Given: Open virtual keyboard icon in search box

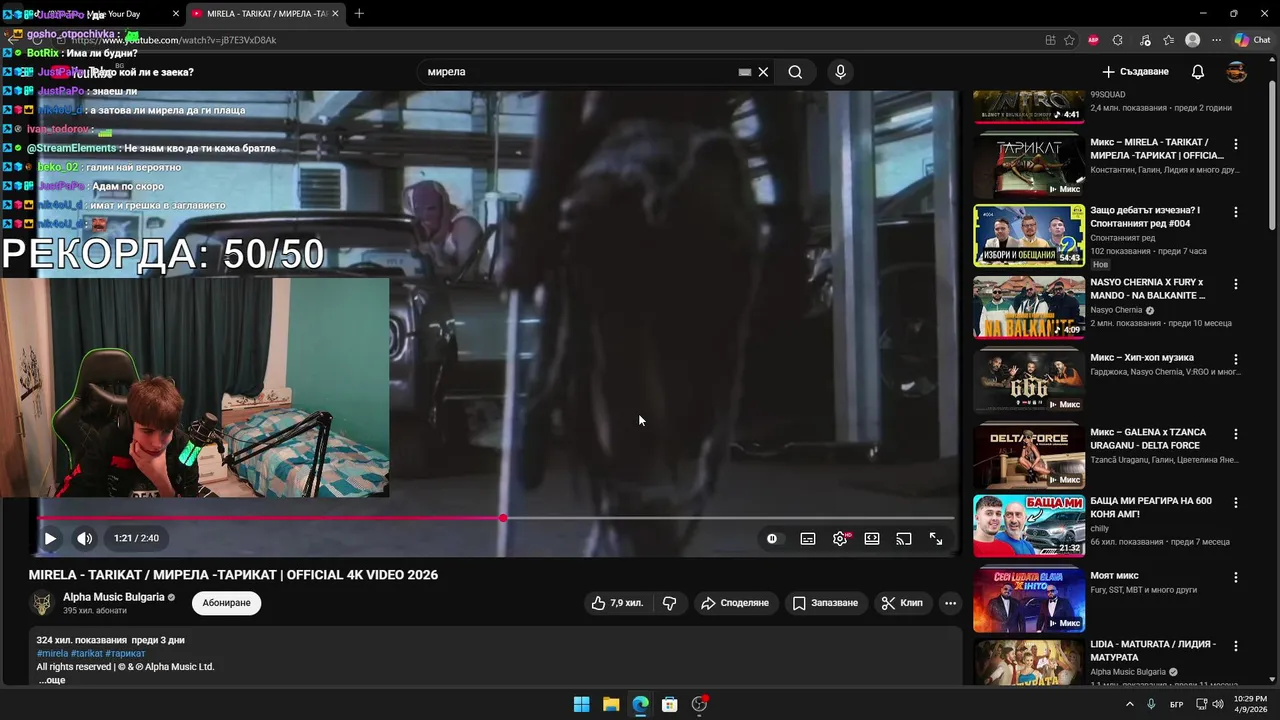Looking at the screenshot, I should pyautogui.click(x=744, y=72).
